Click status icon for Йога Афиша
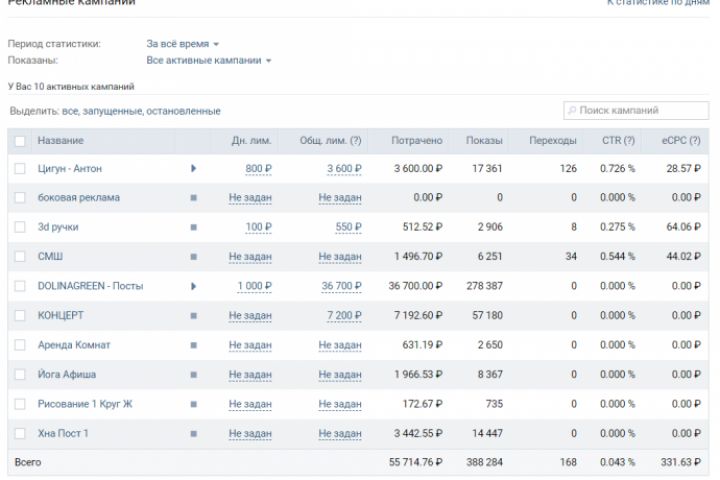The width and height of the screenshot is (720, 480). pyautogui.click(x=193, y=375)
